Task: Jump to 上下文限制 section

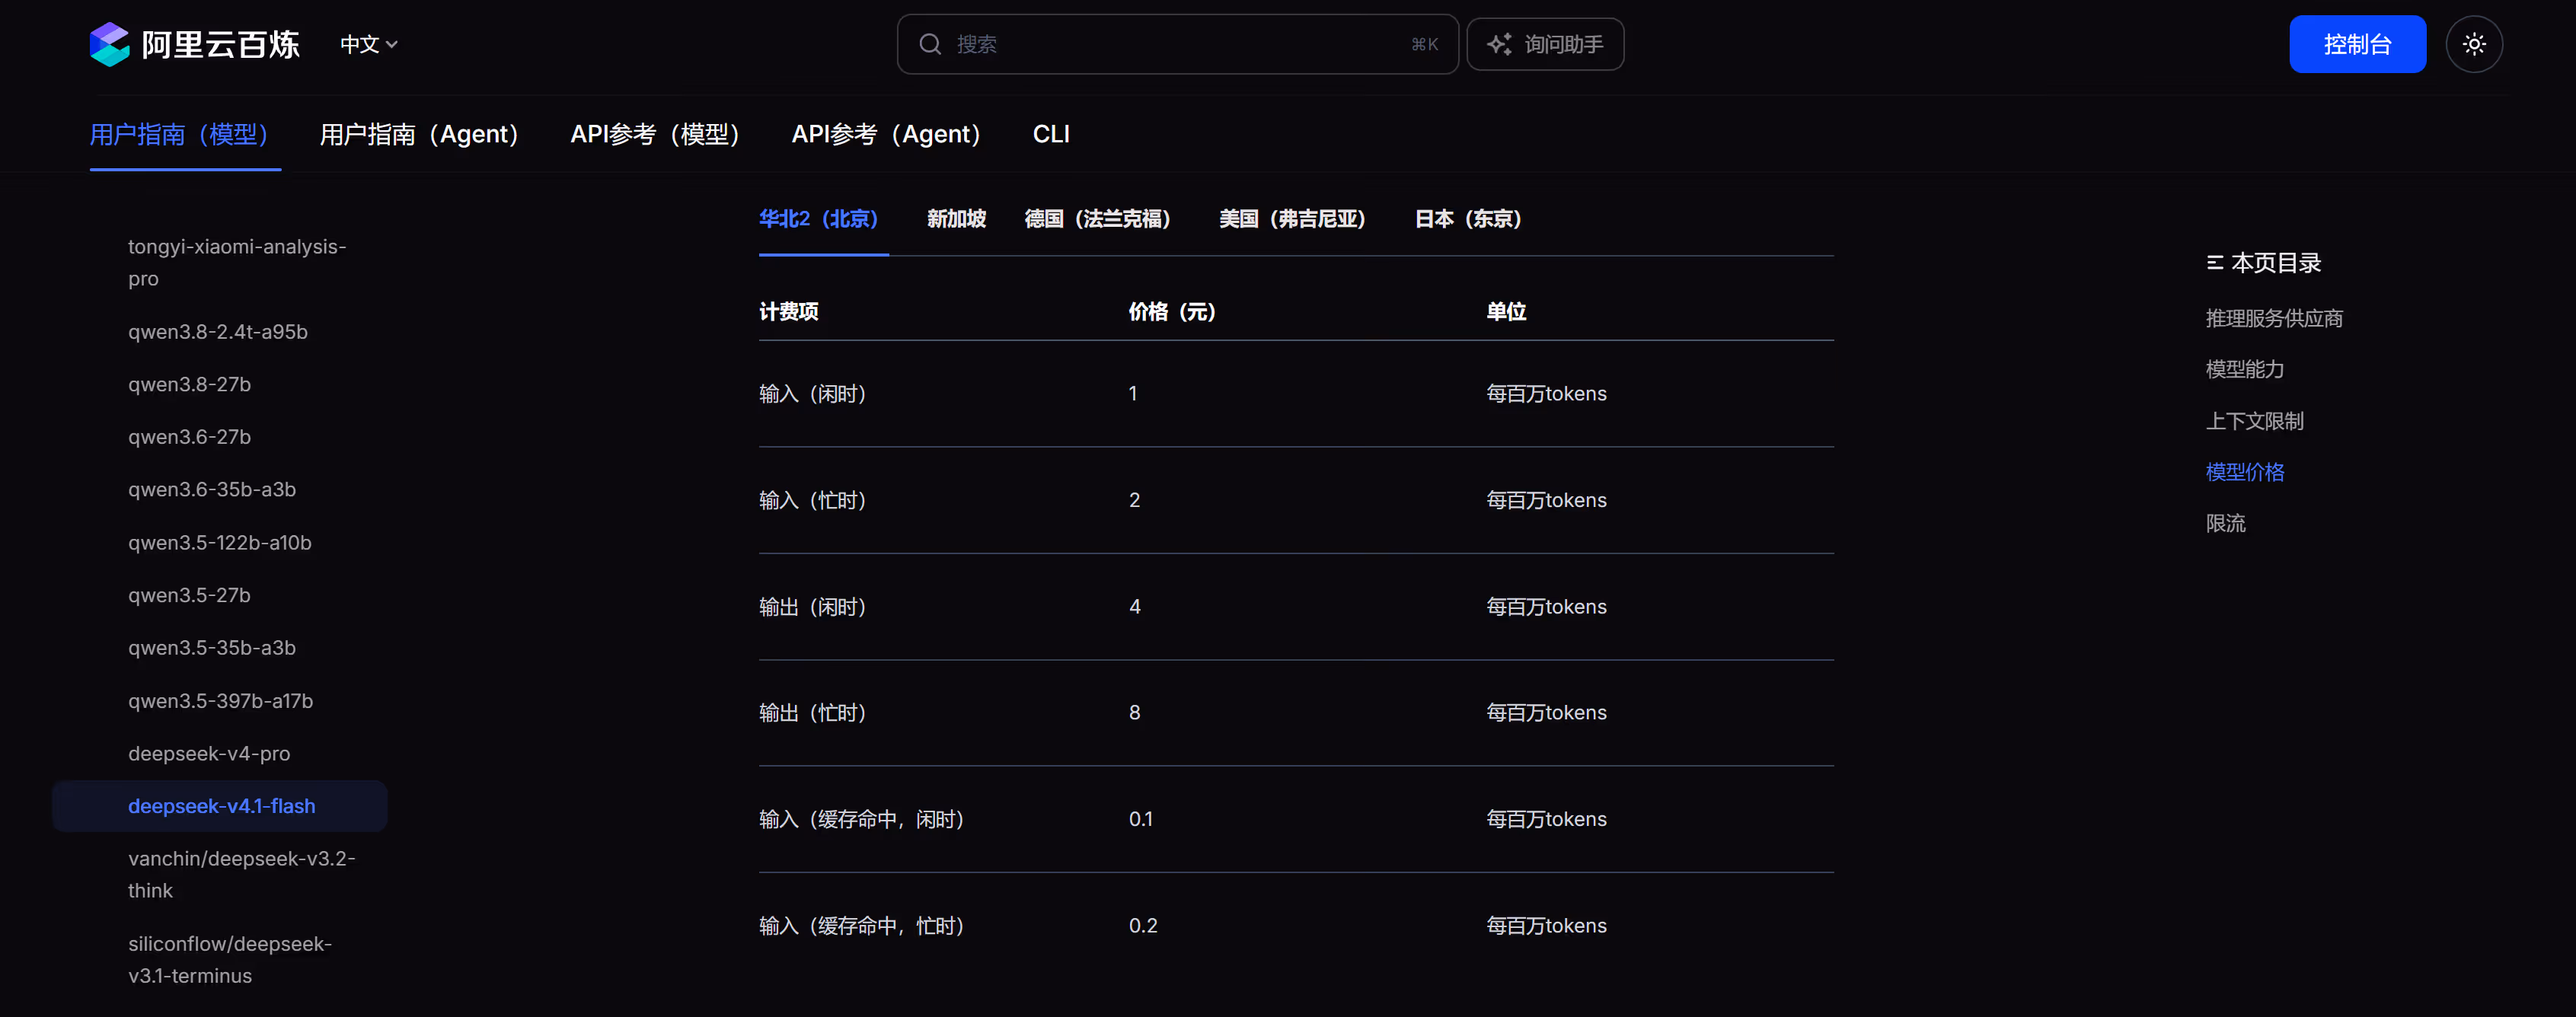Action: pyautogui.click(x=2254, y=421)
